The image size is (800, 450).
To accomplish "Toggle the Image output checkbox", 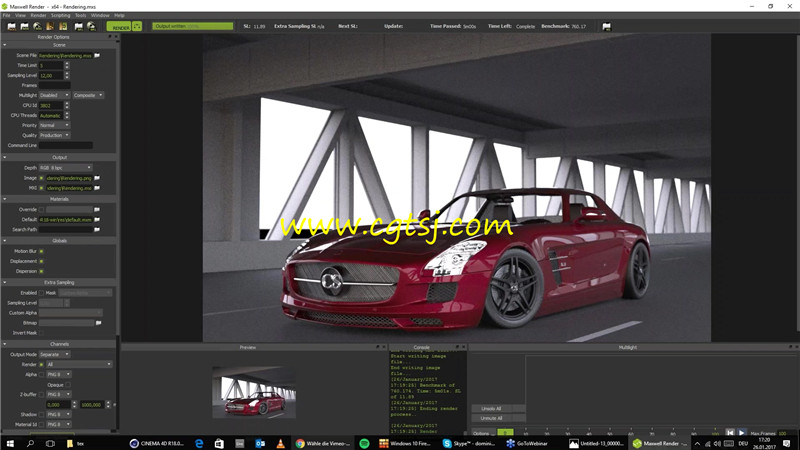I will click(x=41, y=178).
